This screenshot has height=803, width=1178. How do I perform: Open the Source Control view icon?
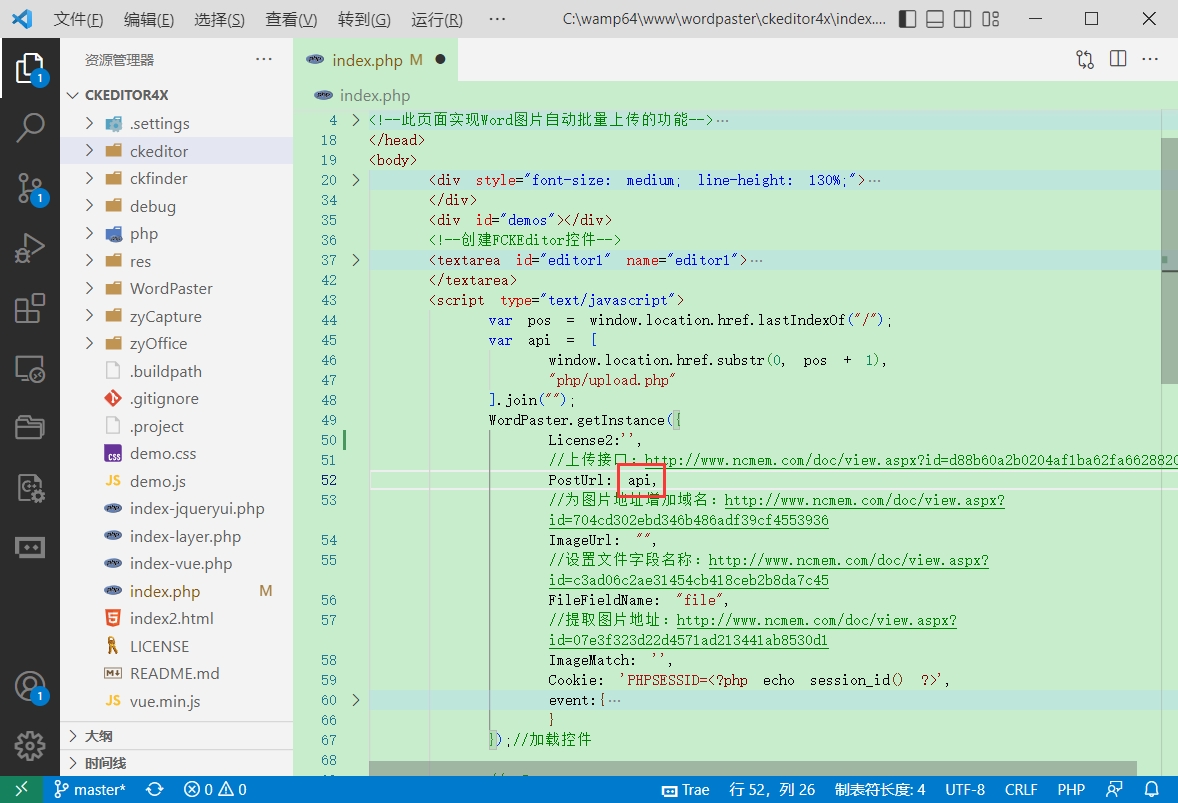coord(30,188)
